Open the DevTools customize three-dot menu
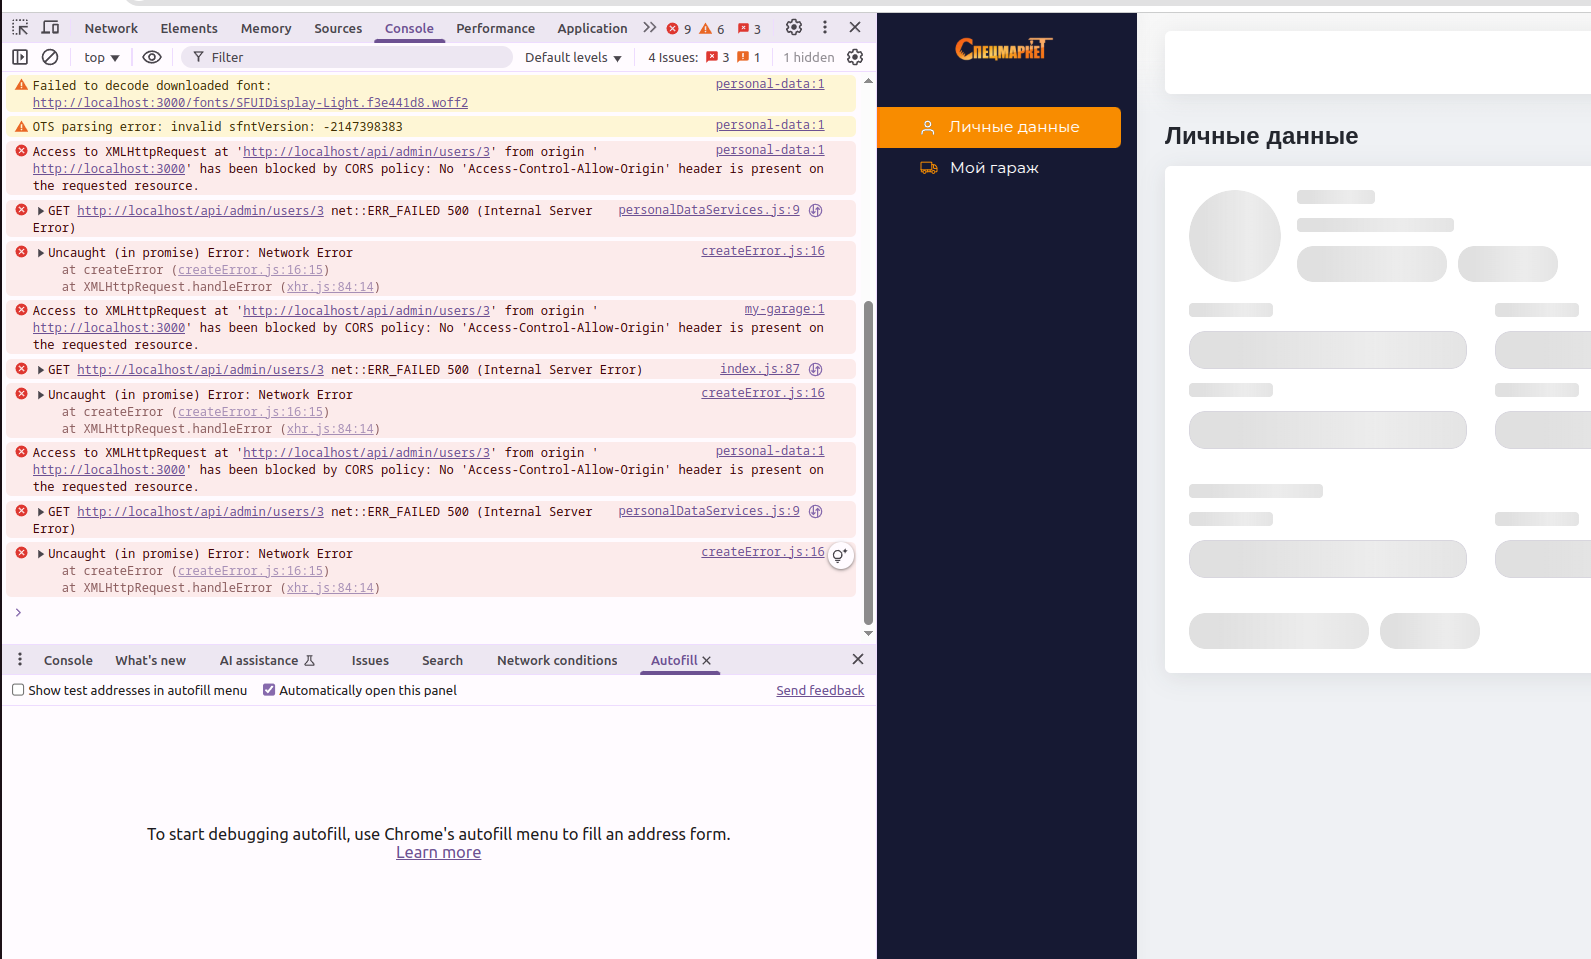The width and height of the screenshot is (1591, 959). 825,28
